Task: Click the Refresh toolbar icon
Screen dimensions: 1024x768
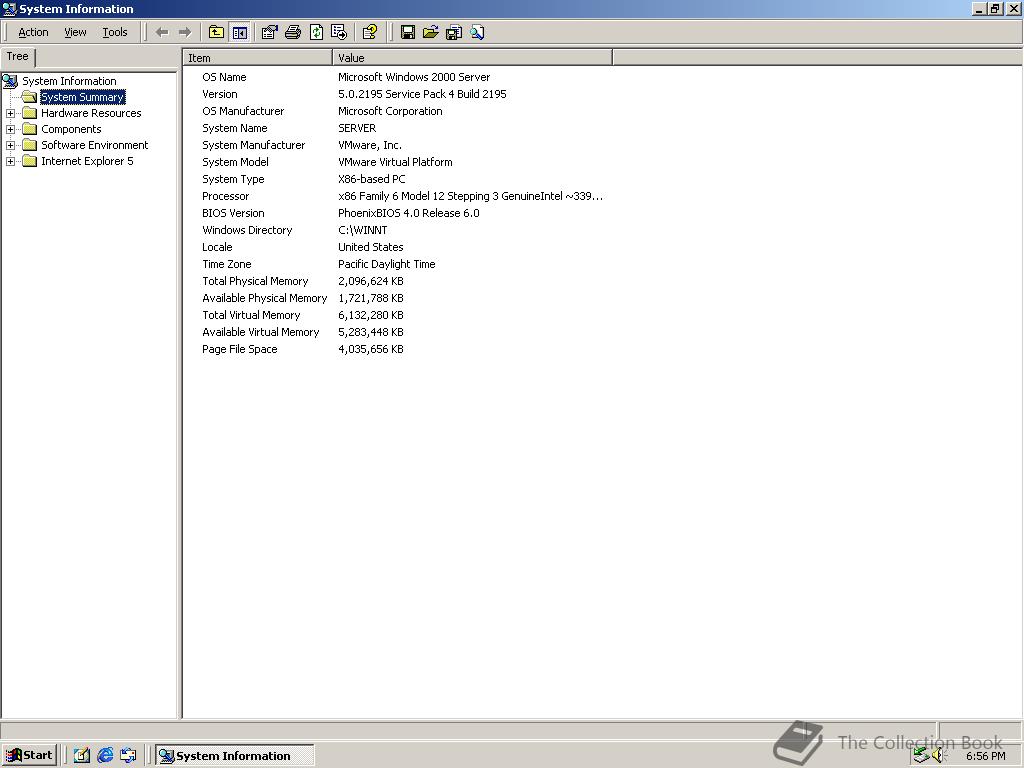Action: pyautogui.click(x=316, y=32)
